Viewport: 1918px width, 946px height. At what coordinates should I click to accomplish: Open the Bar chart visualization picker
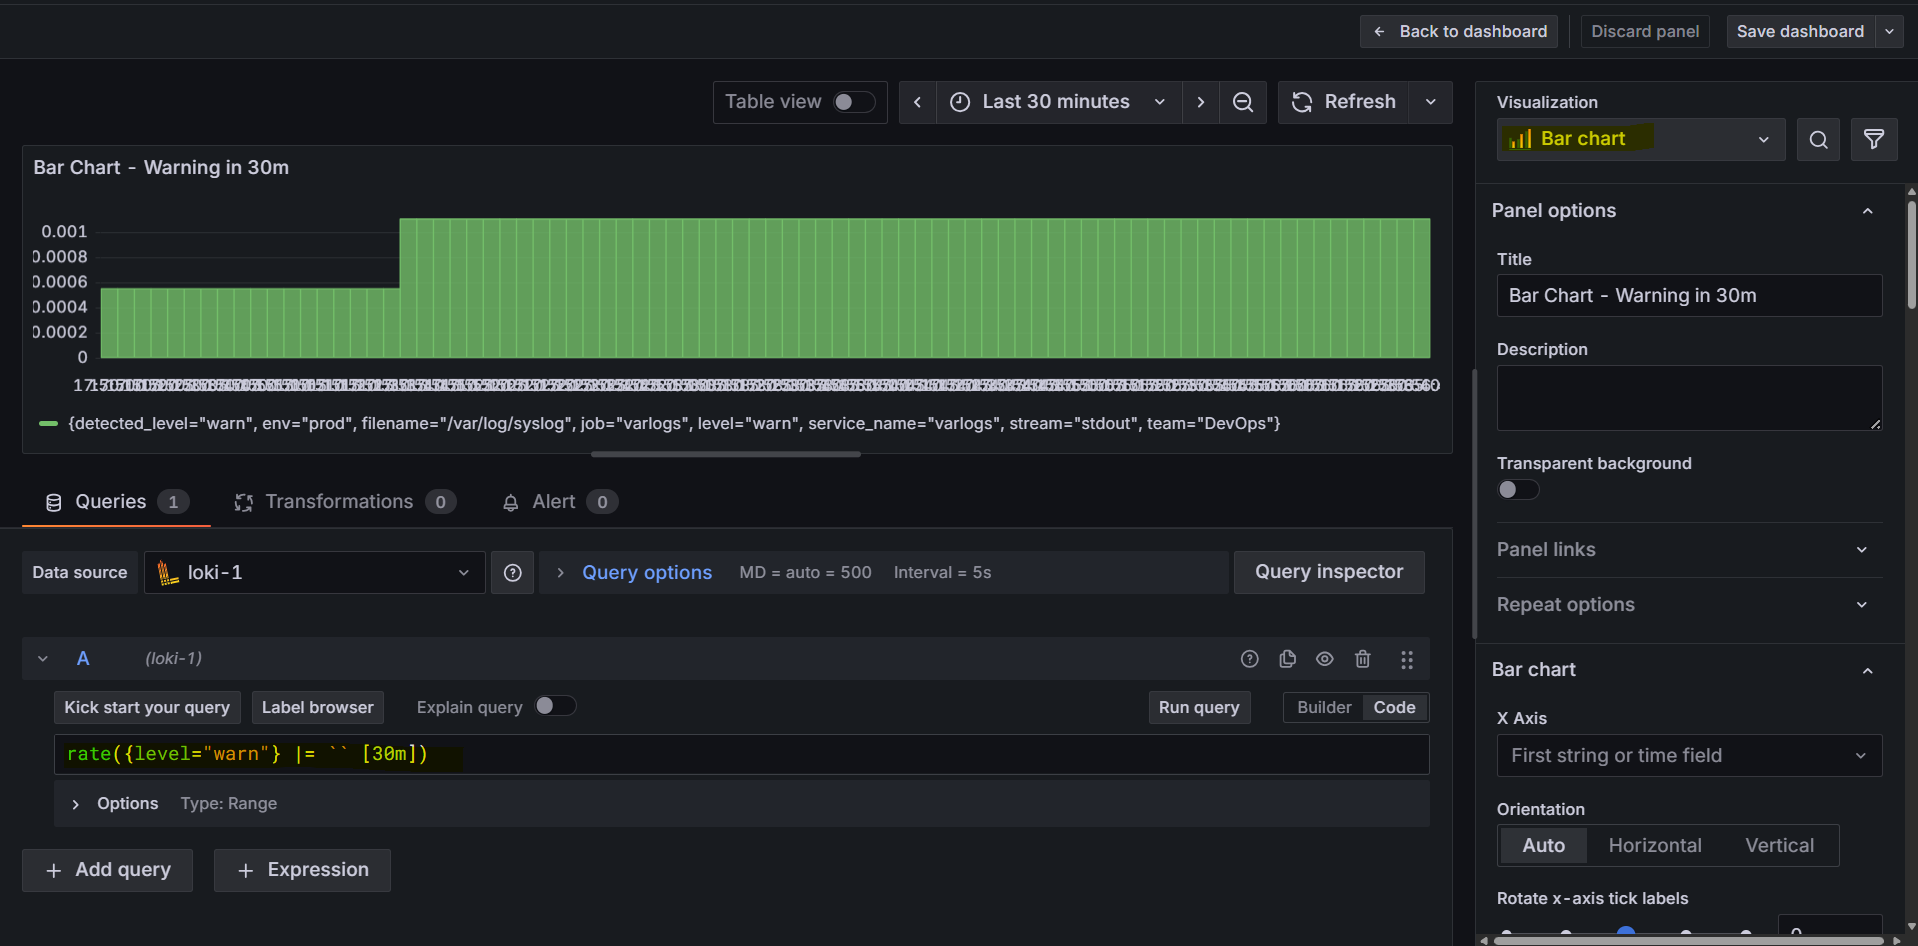pyautogui.click(x=1640, y=140)
